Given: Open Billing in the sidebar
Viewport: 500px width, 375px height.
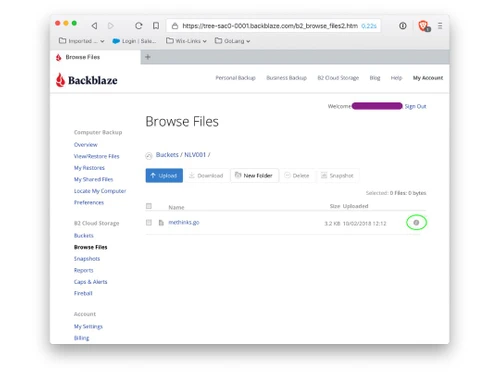Looking at the screenshot, I should click(81, 338).
